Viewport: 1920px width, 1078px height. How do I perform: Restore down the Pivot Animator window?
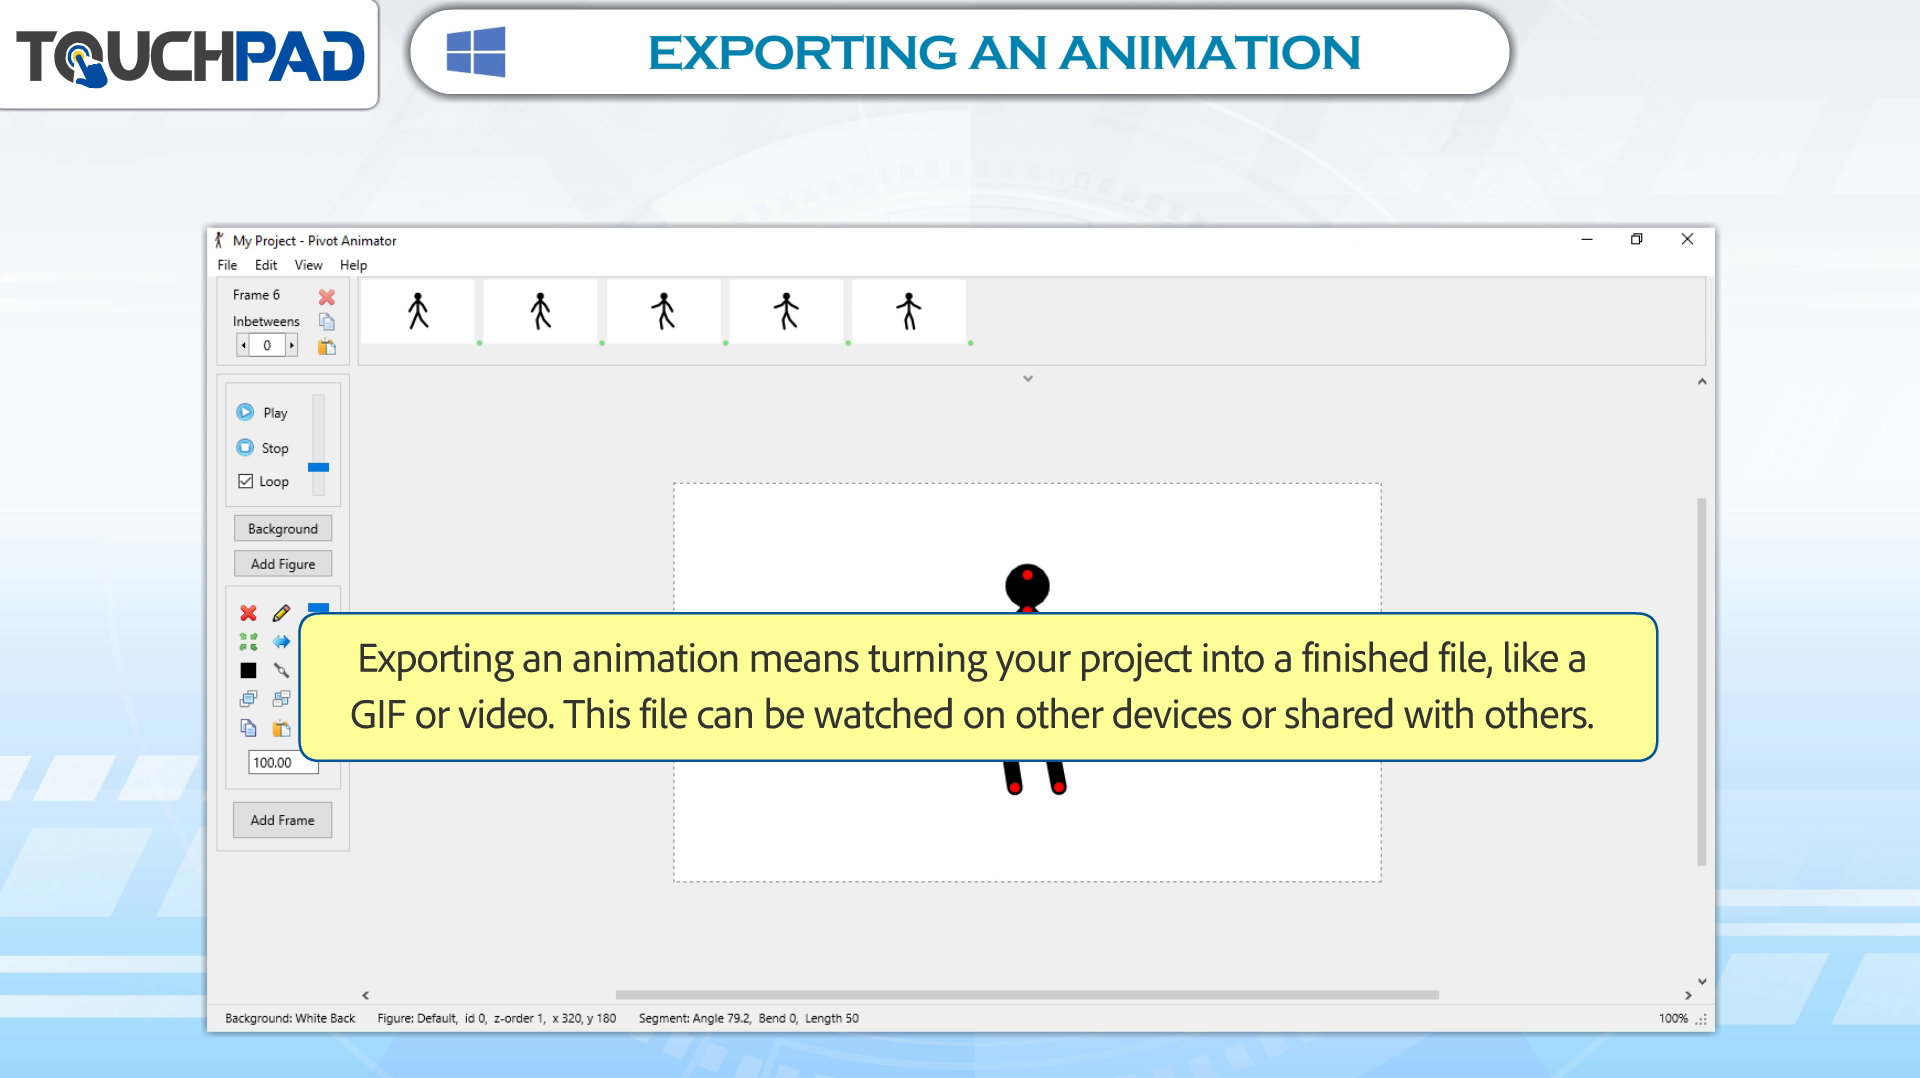click(x=1636, y=239)
